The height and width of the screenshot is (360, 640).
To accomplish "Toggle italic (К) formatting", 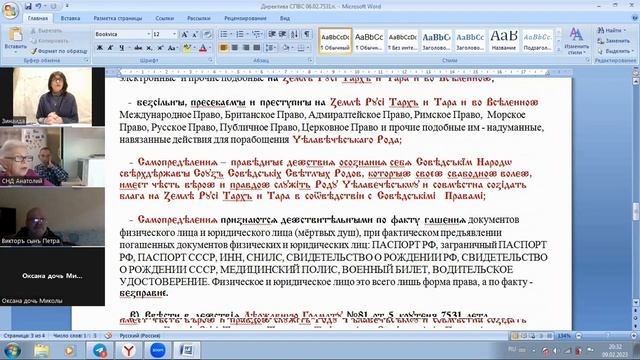I will [110, 48].
